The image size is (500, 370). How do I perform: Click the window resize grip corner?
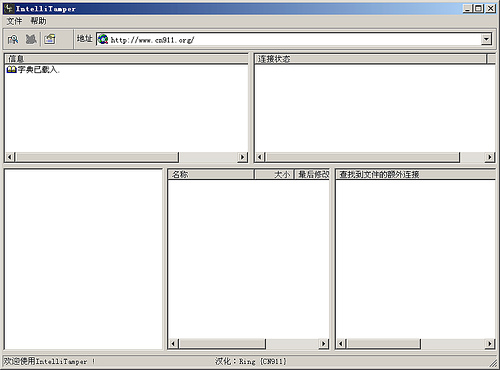pos(492,362)
